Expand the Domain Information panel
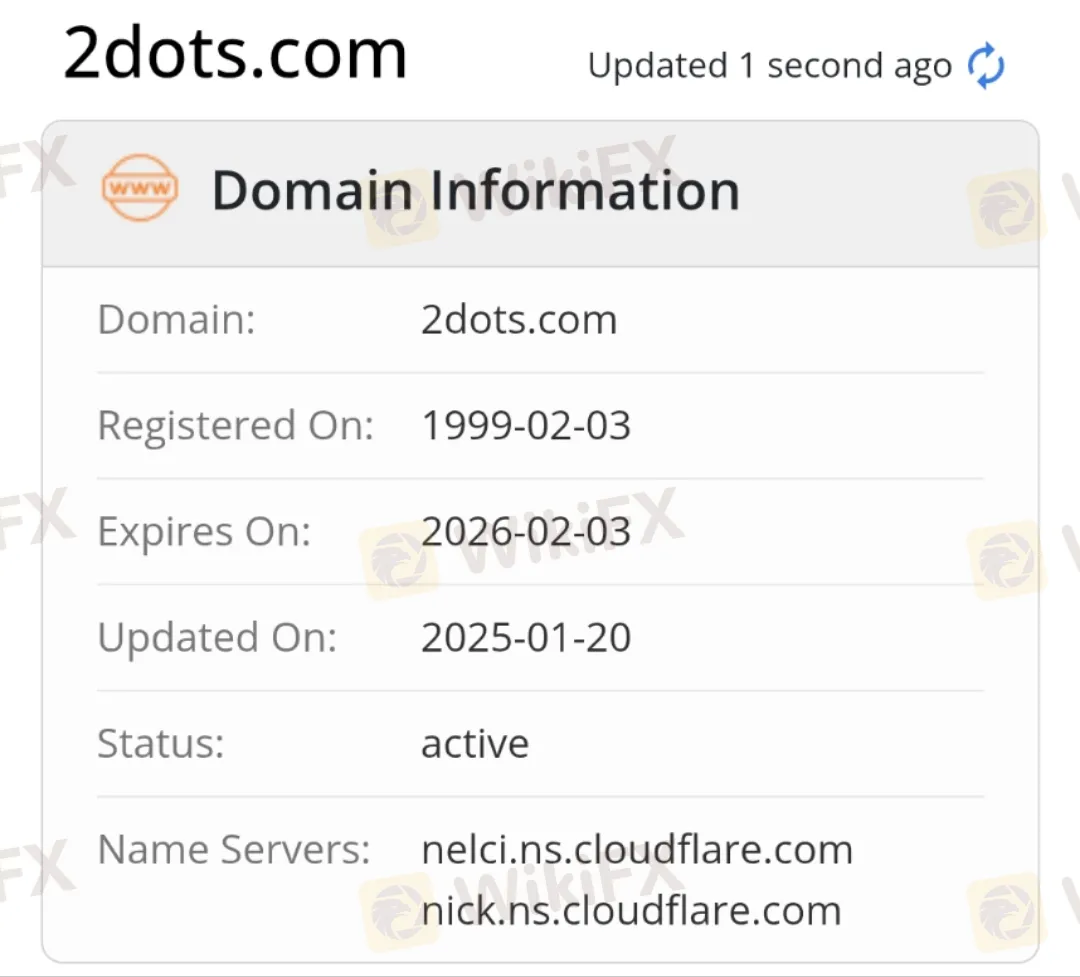Viewport: 1080px width, 977px height. [476, 190]
